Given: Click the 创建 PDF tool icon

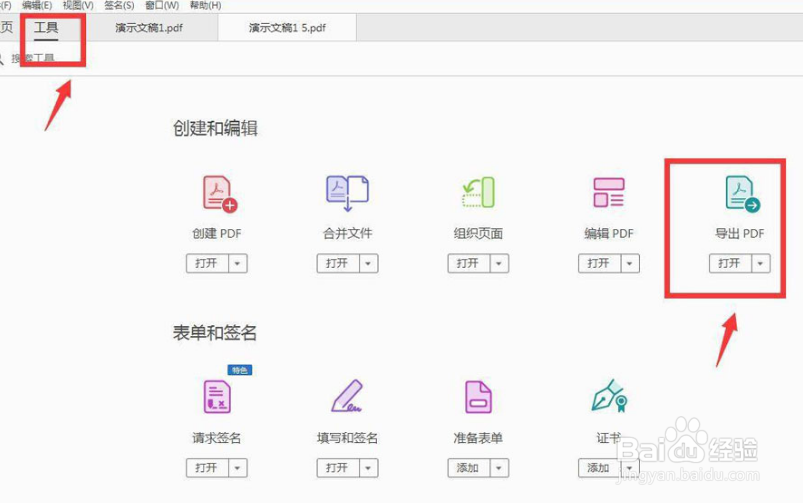Looking at the screenshot, I should [x=220, y=194].
